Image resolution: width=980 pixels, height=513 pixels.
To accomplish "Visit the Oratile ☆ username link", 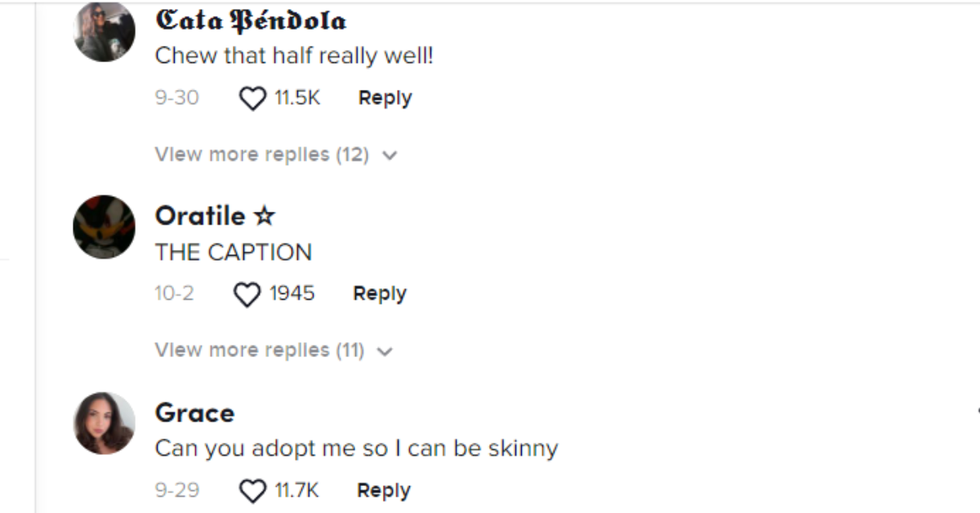I will click(214, 216).
